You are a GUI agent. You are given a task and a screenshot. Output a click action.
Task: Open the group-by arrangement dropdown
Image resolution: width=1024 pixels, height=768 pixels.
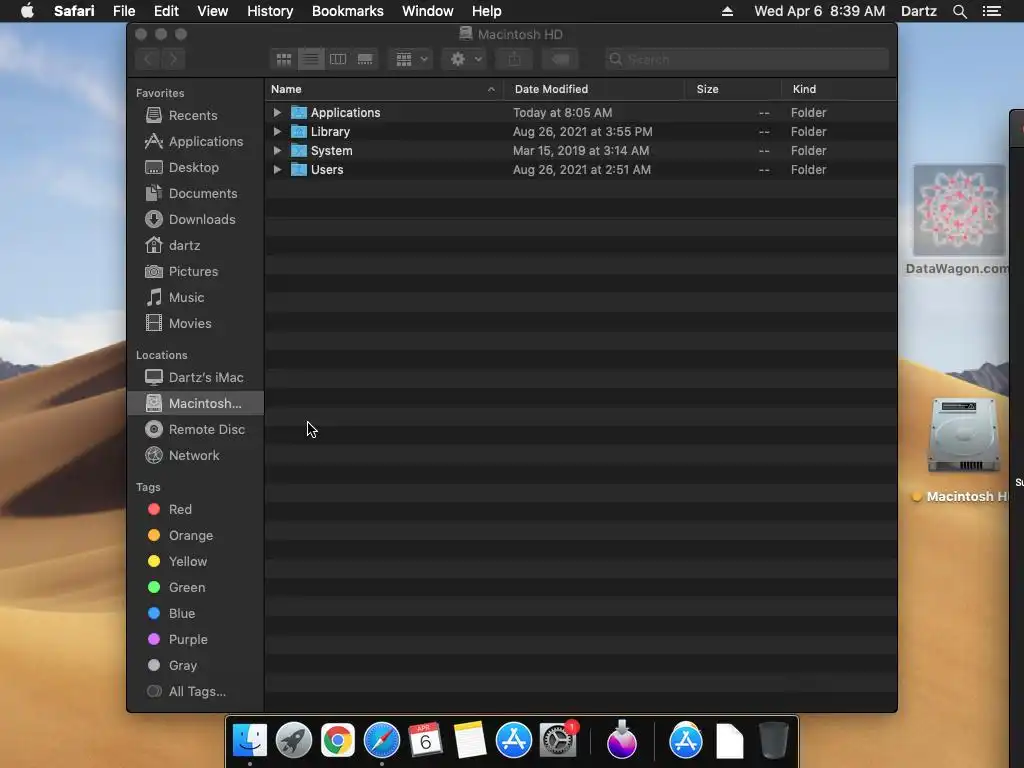coord(411,59)
